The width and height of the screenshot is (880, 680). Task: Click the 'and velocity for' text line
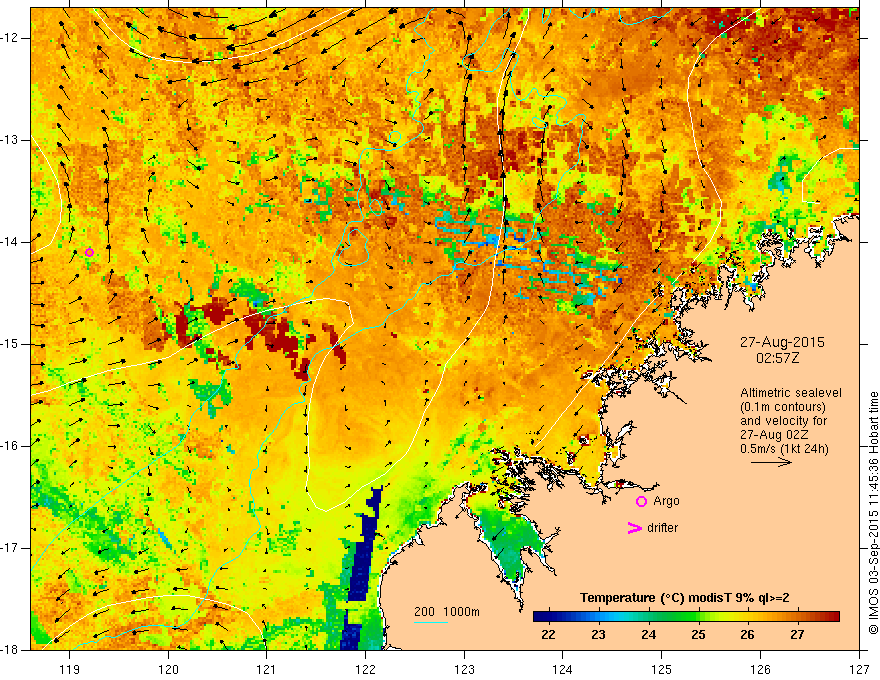(x=783, y=421)
